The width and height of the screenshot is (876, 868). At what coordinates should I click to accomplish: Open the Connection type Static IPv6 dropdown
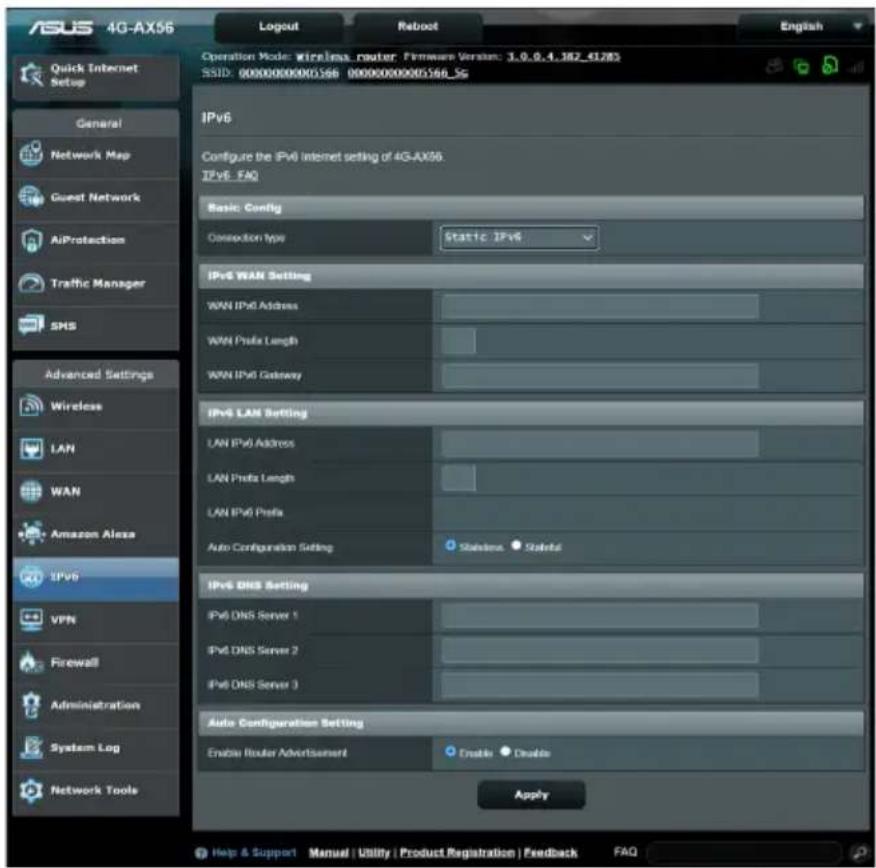click(x=519, y=237)
